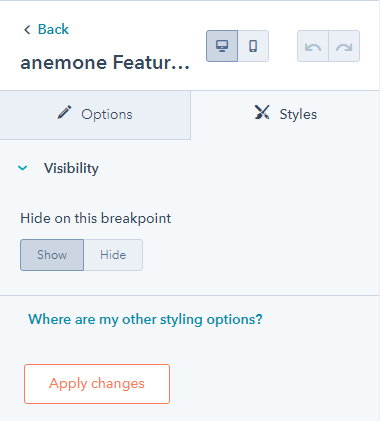The image size is (380, 421).
Task: Open the Styles tab
Action: [285, 115]
